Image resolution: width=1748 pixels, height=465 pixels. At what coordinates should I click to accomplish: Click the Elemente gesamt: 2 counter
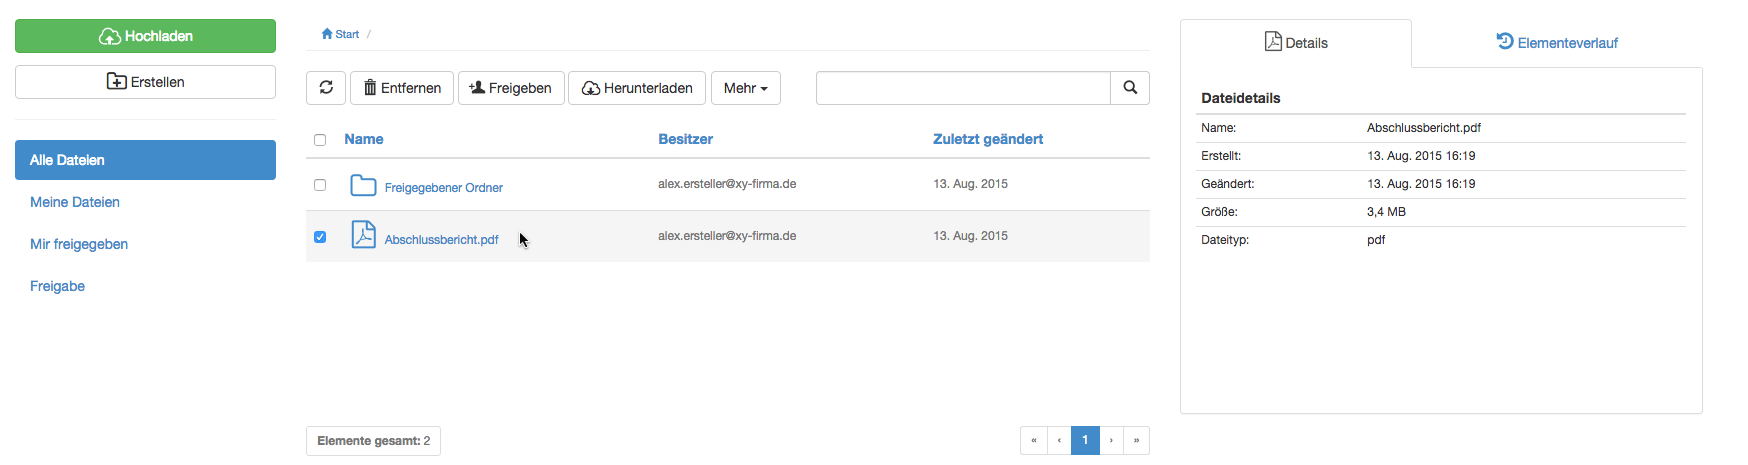coord(373,441)
